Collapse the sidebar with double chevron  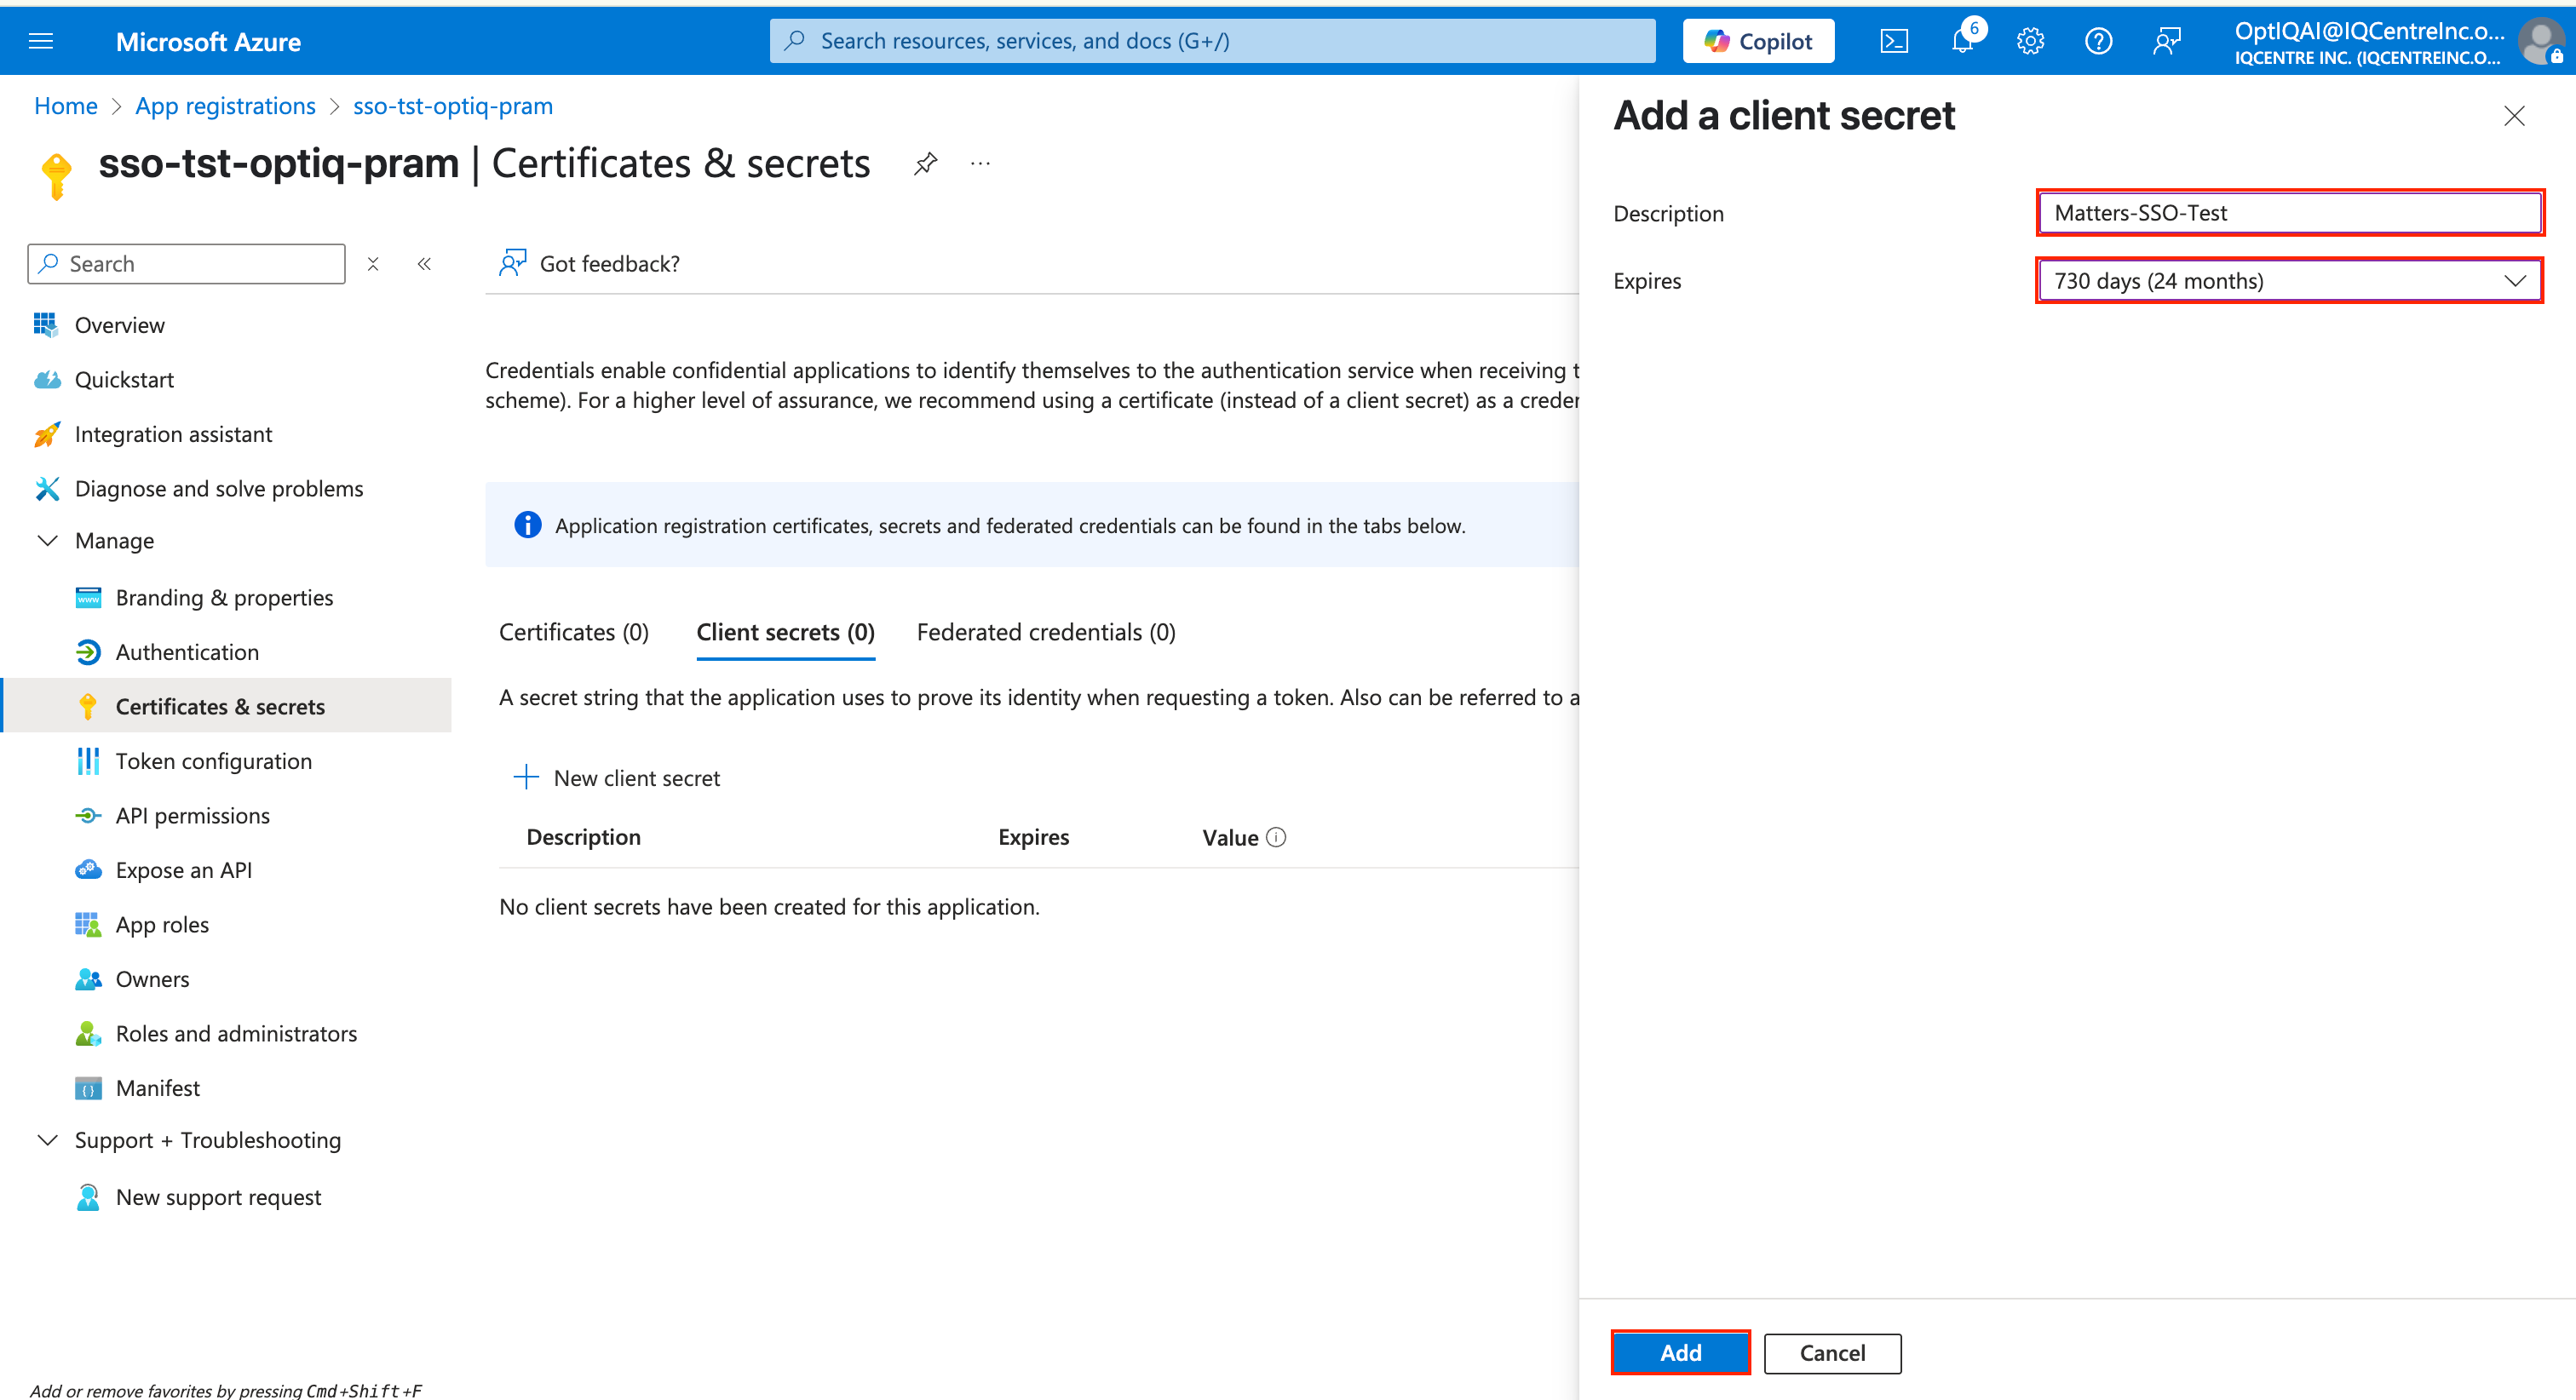[x=424, y=264]
